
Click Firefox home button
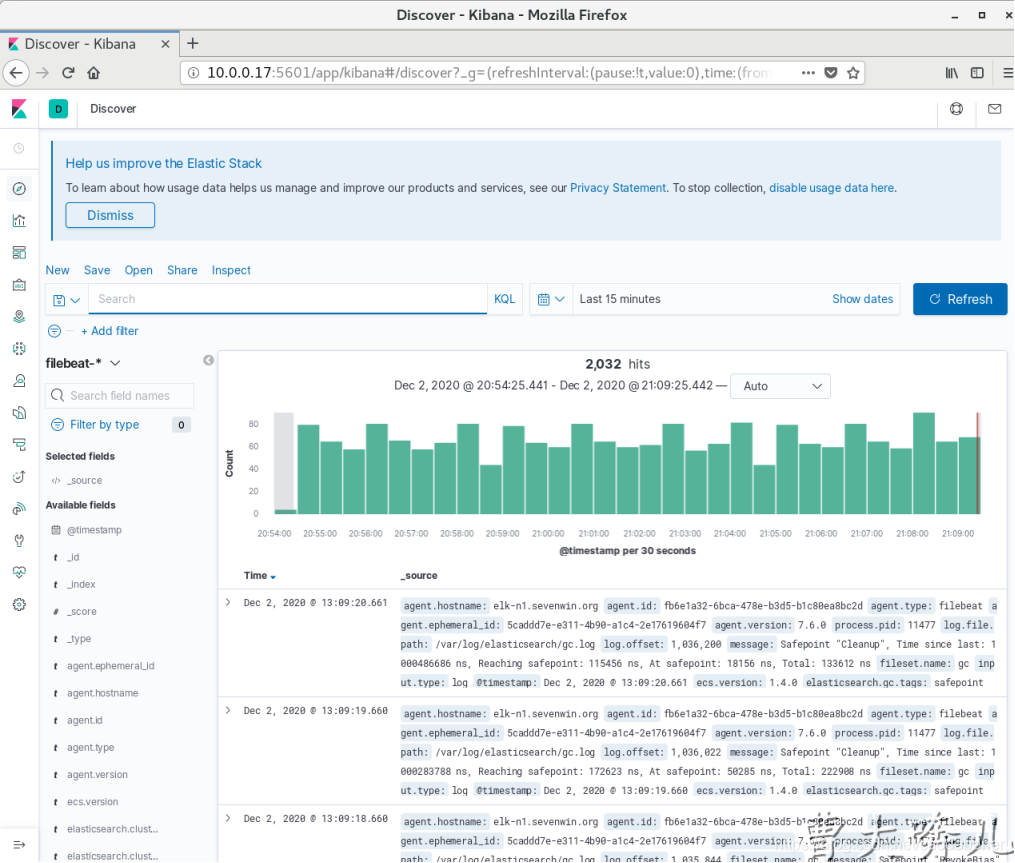tap(94, 73)
